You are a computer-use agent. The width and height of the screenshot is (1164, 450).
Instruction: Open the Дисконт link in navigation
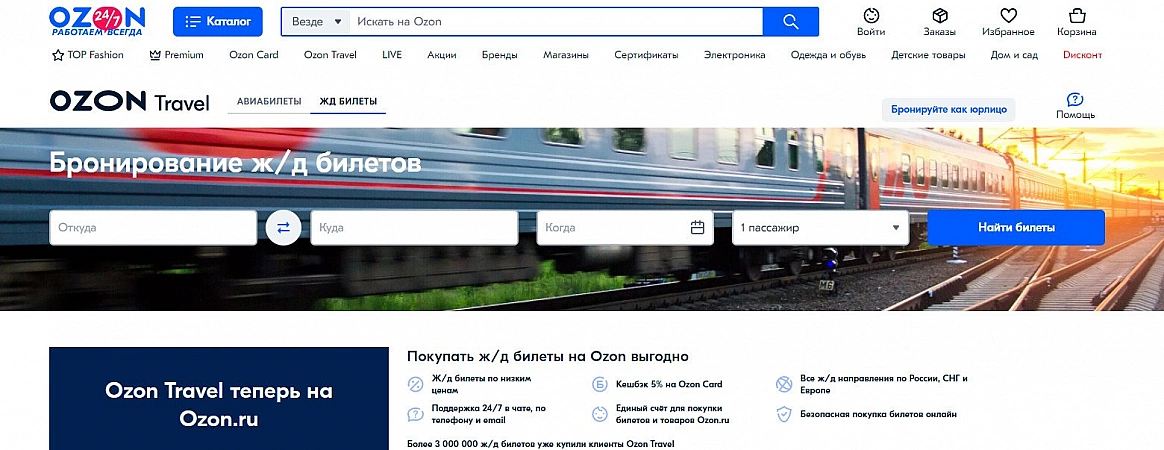coord(1082,55)
